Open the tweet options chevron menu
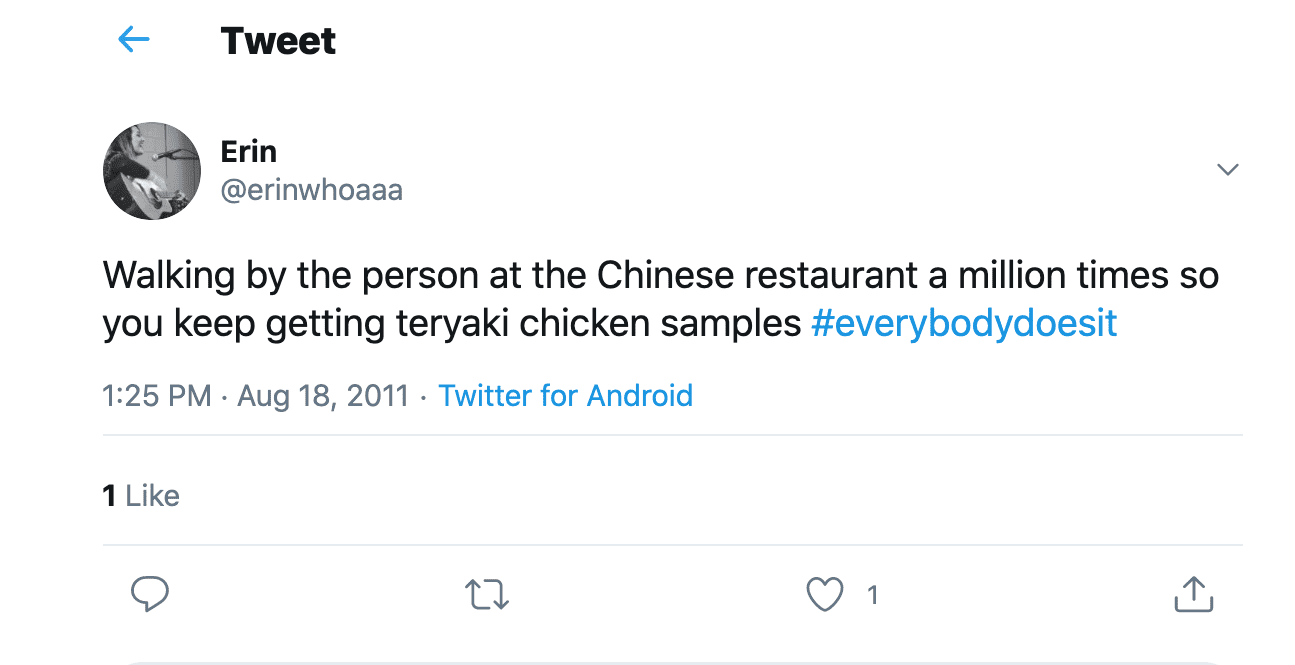Viewport: 1295px width, 665px height. (x=1228, y=169)
